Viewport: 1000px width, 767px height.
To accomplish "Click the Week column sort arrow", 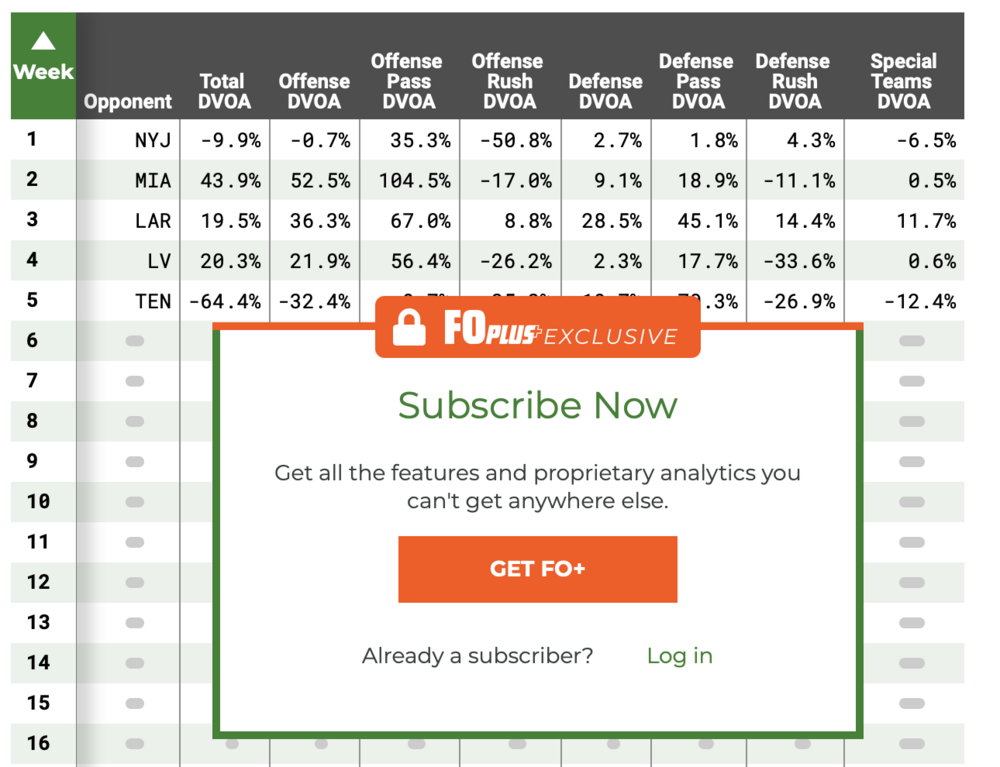I will coord(43,41).
